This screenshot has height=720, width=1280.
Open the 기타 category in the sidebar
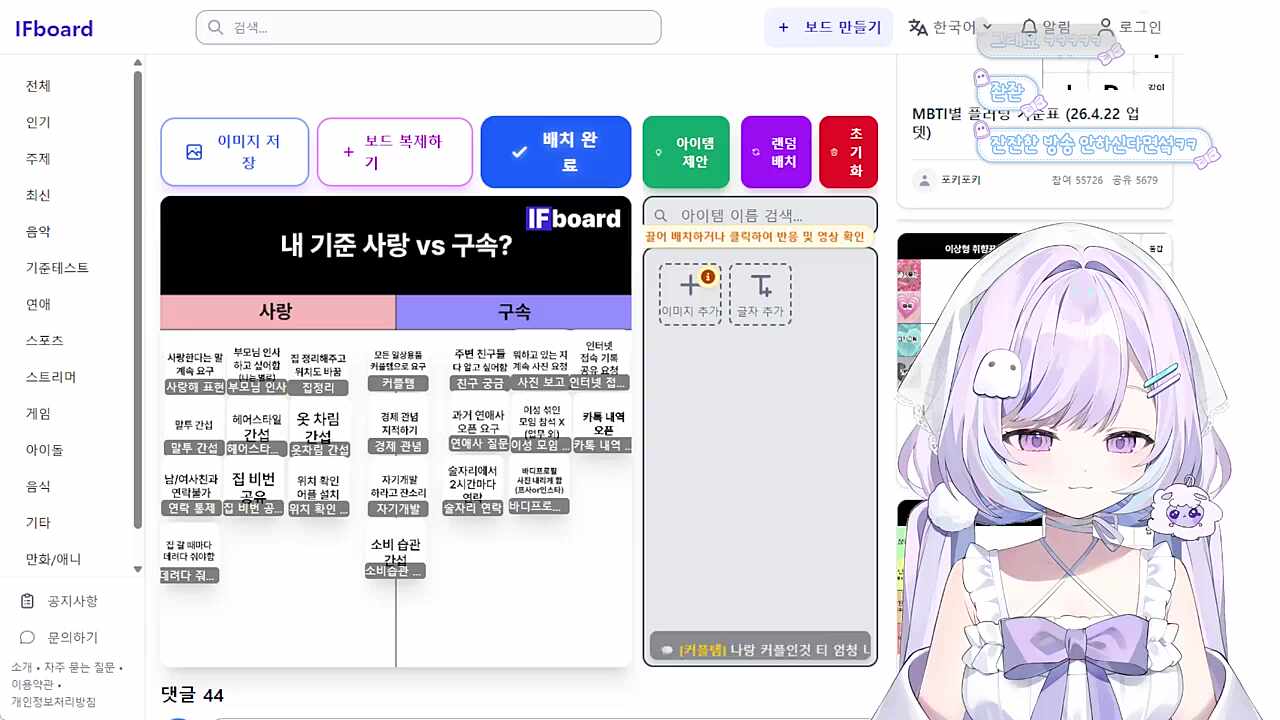38,522
